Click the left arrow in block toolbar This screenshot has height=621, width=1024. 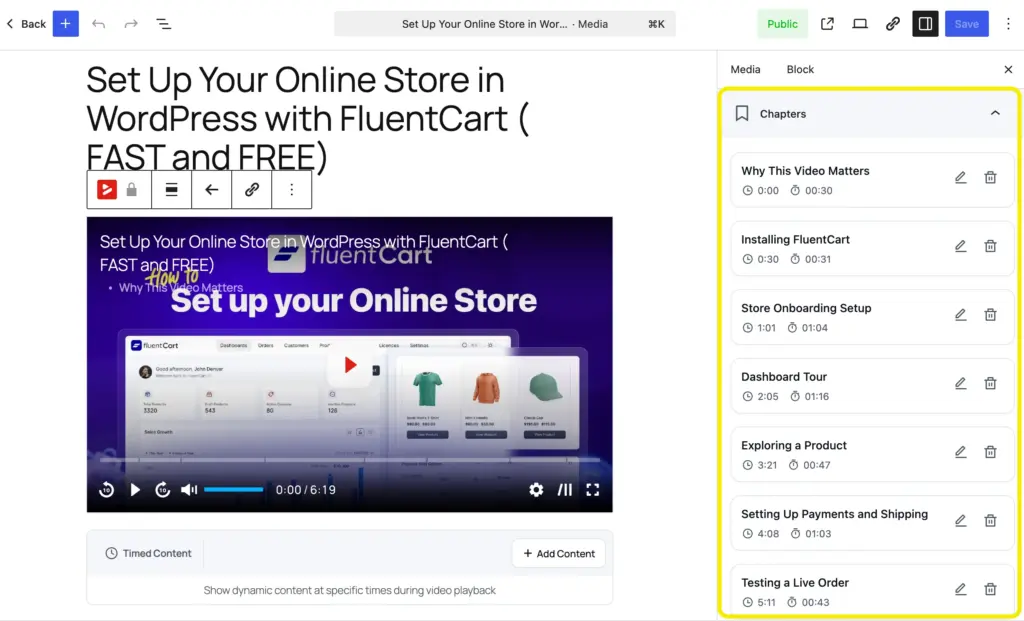(x=212, y=189)
